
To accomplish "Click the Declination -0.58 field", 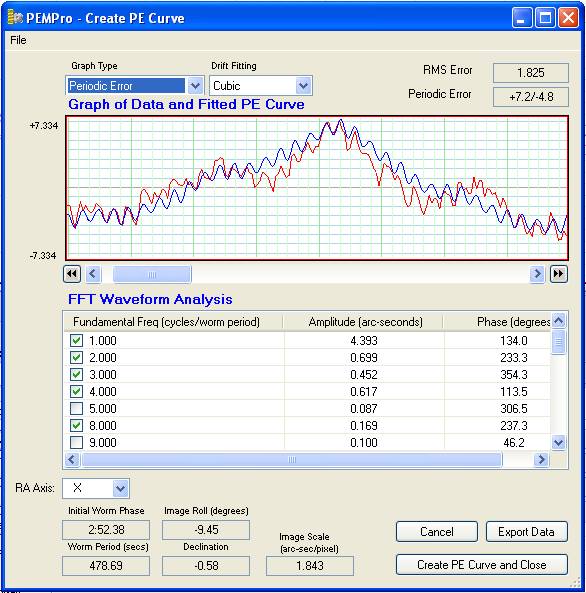I will [x=206, y=566].
